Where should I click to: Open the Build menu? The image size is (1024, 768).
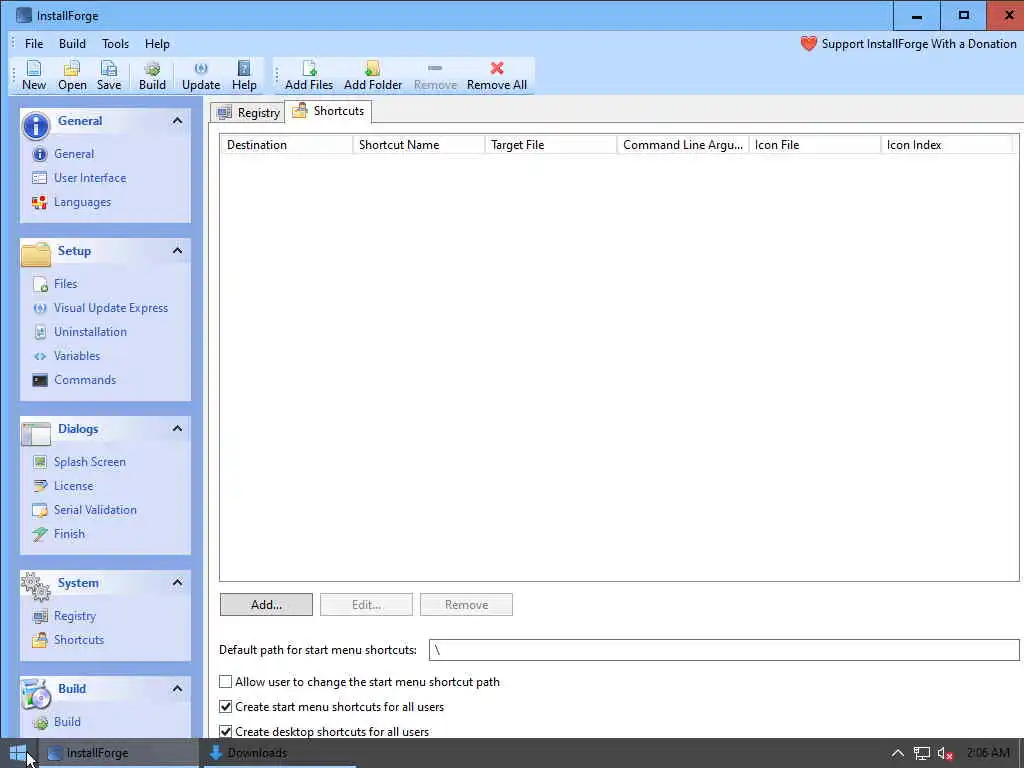[x=72, y=44]
